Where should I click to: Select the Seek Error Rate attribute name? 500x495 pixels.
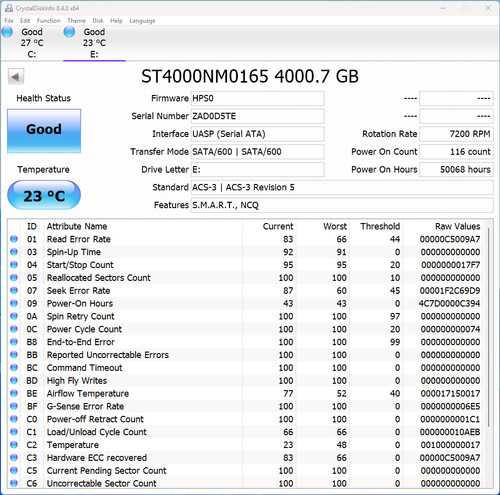[x=78, y=291]
